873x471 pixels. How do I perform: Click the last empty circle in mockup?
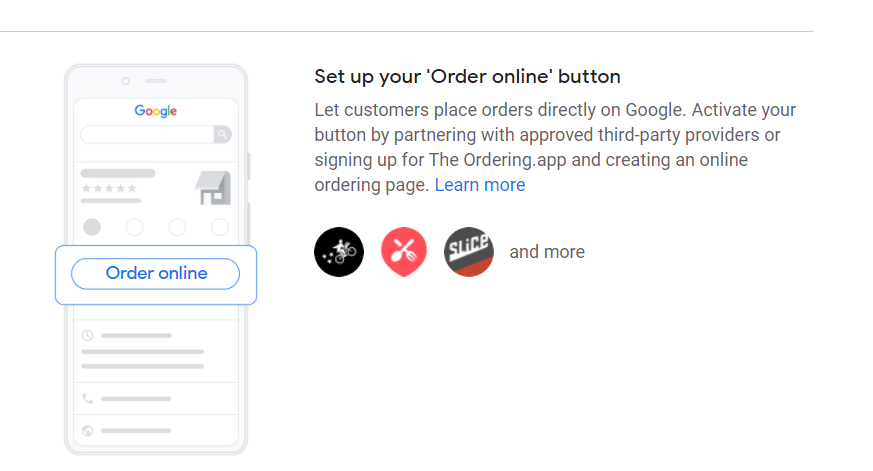point(220,227)
